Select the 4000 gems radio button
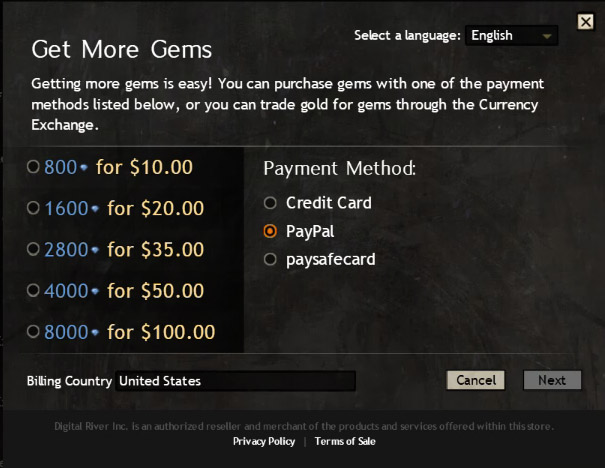 [34, 291]
